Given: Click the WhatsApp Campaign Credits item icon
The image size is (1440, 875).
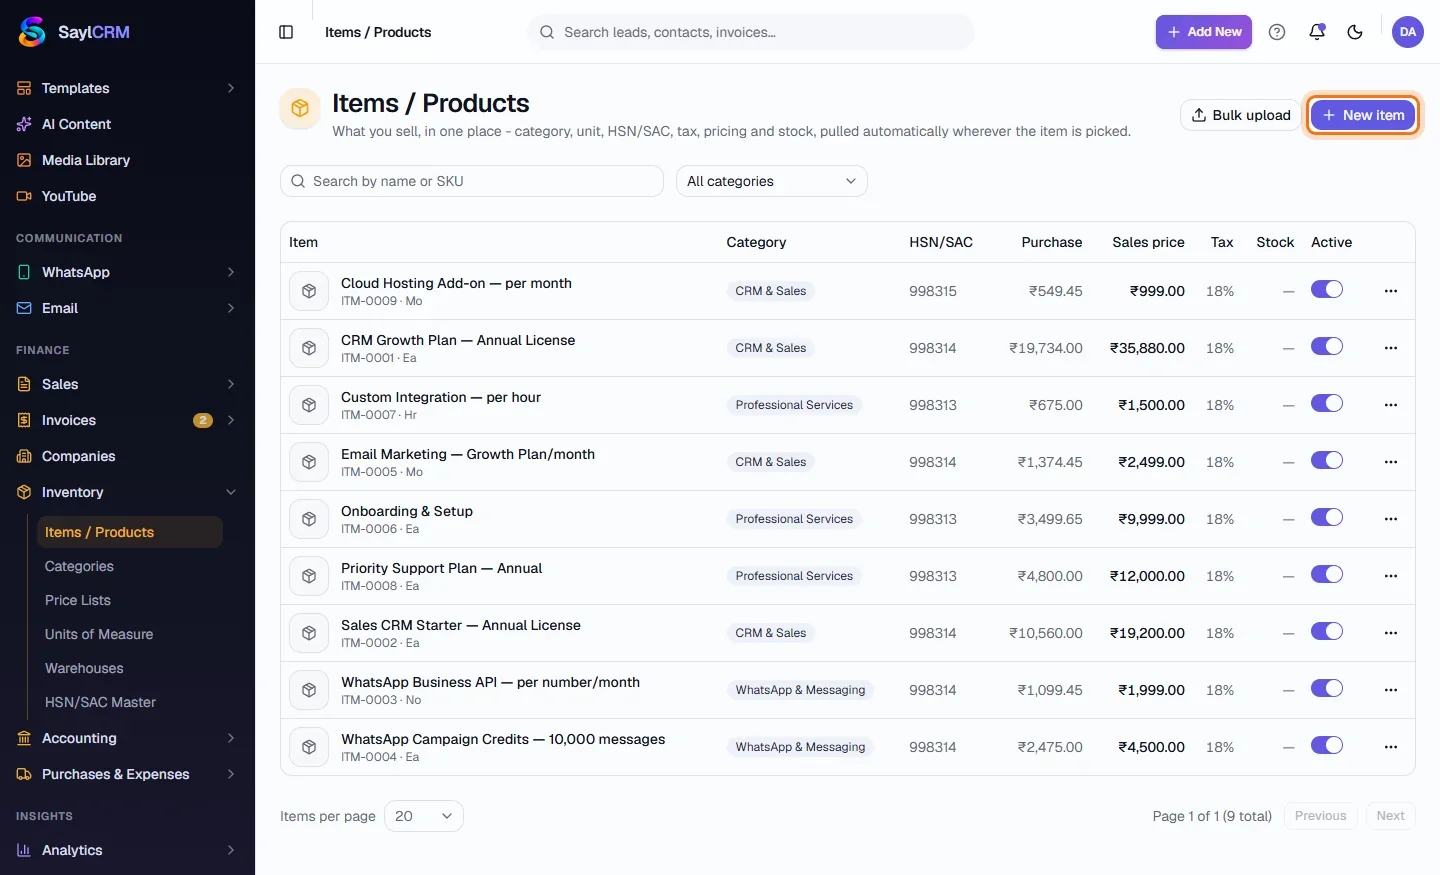Looking at the screenshot, I should pos(309,747).
